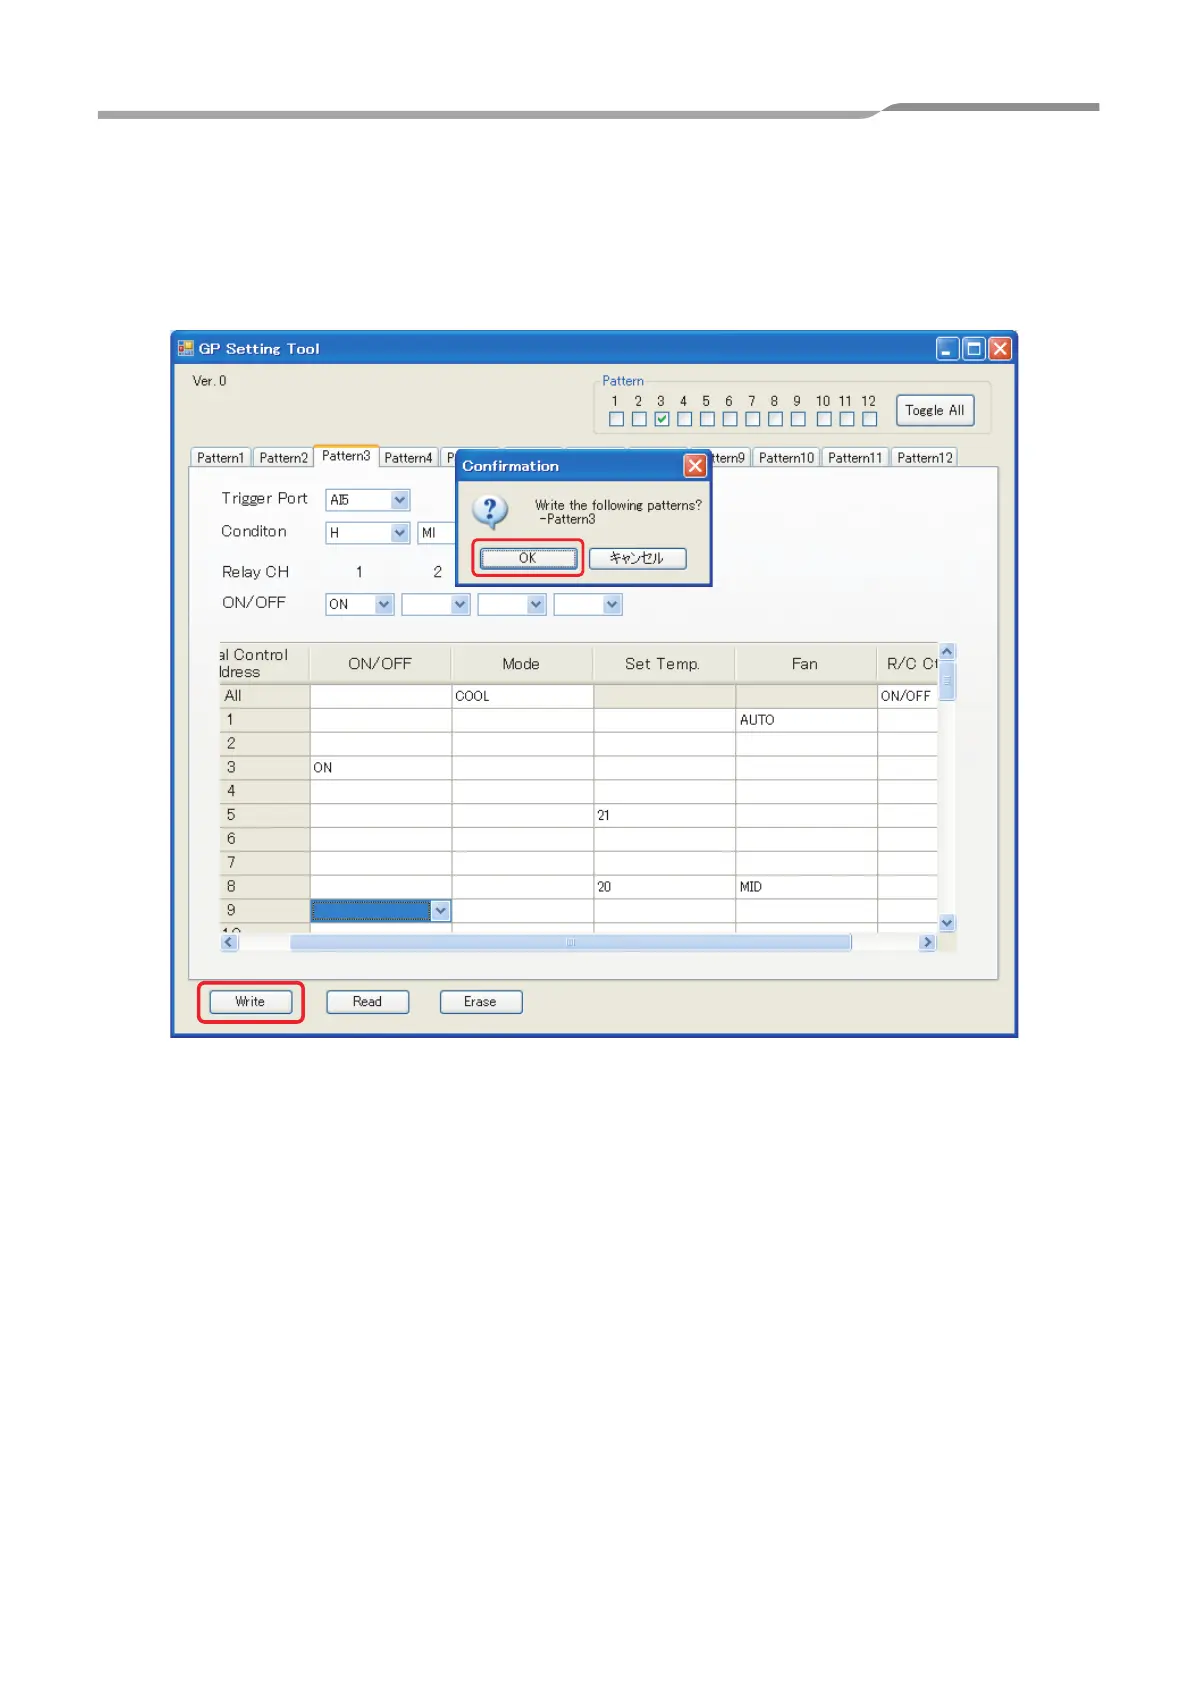Screen dimensions: 1191x1683
Task: Cancel the confirmation with キャンセル button
Action: point(637,558)
